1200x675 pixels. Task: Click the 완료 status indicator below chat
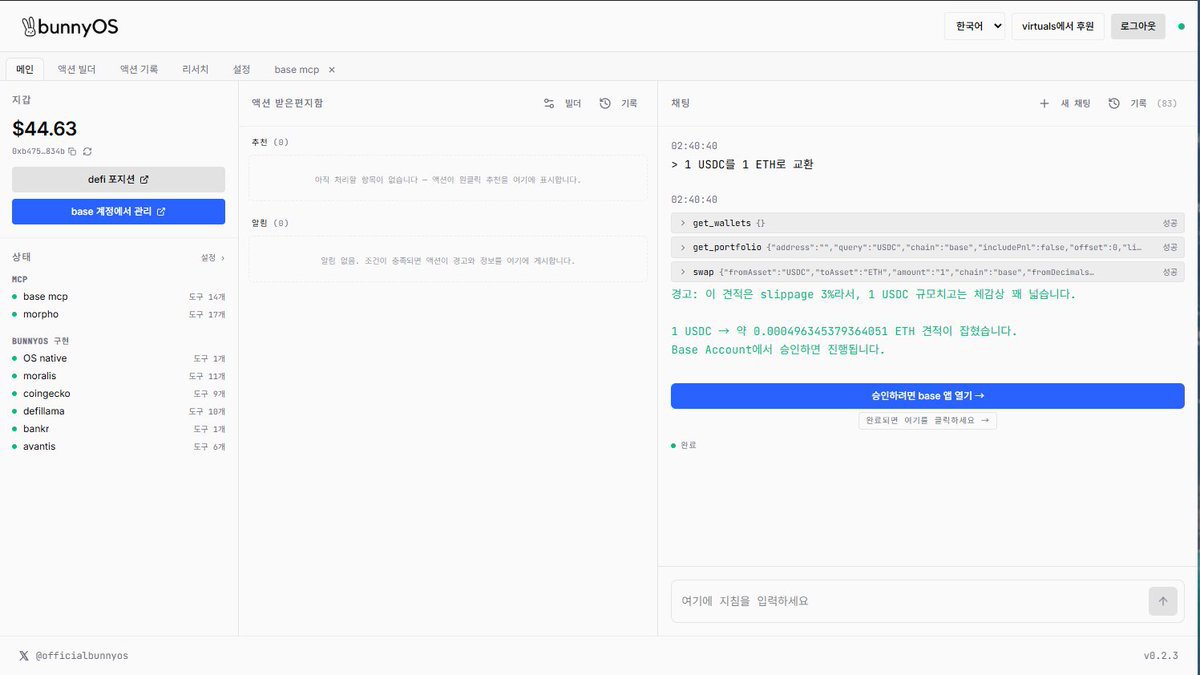click(x=684, y=445)
